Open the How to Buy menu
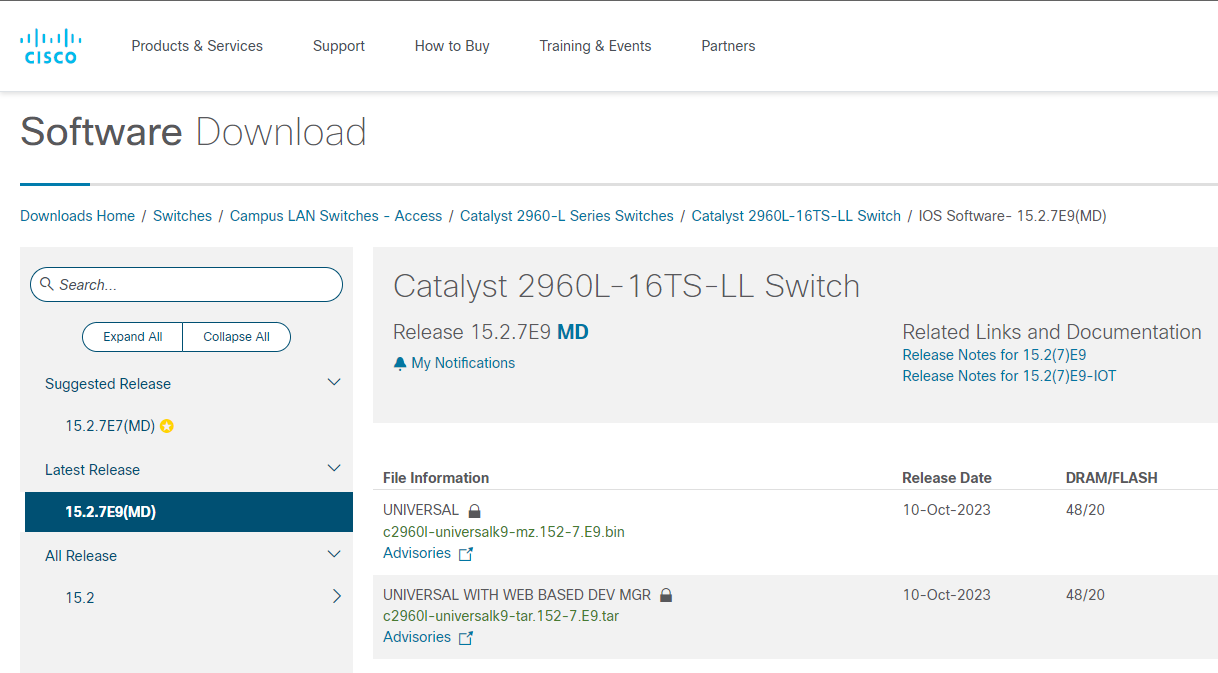The width and height of the screenshot is (1218, 673). pyautogui.click(x=452, y=46)
